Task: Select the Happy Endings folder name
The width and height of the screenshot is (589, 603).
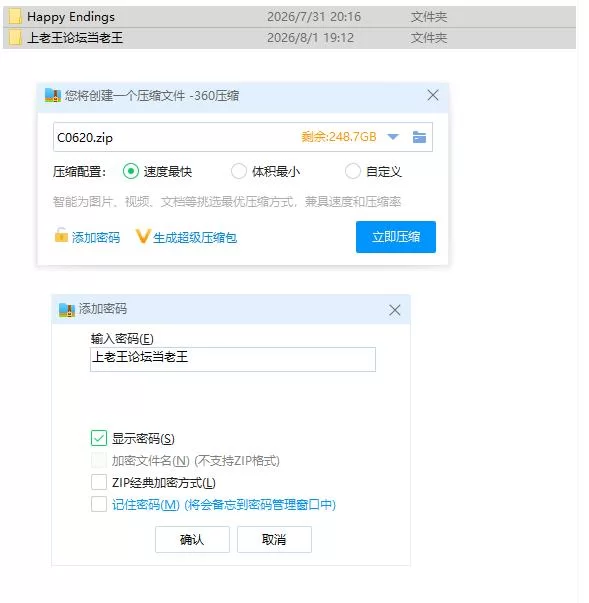Action: pos(71,17)
